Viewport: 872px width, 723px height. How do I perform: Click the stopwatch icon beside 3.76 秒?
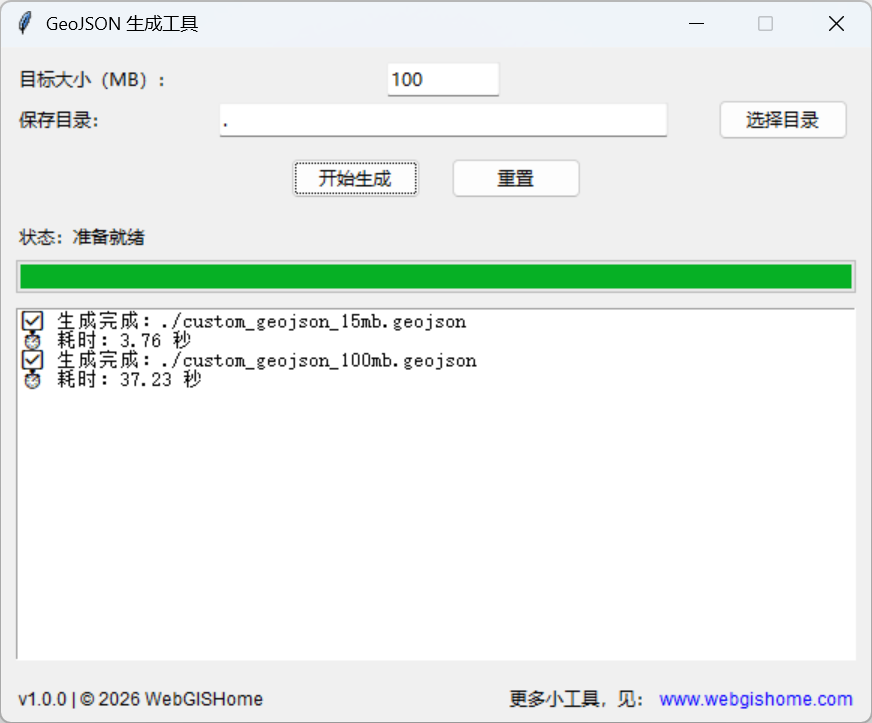click(x=32, y=340)
